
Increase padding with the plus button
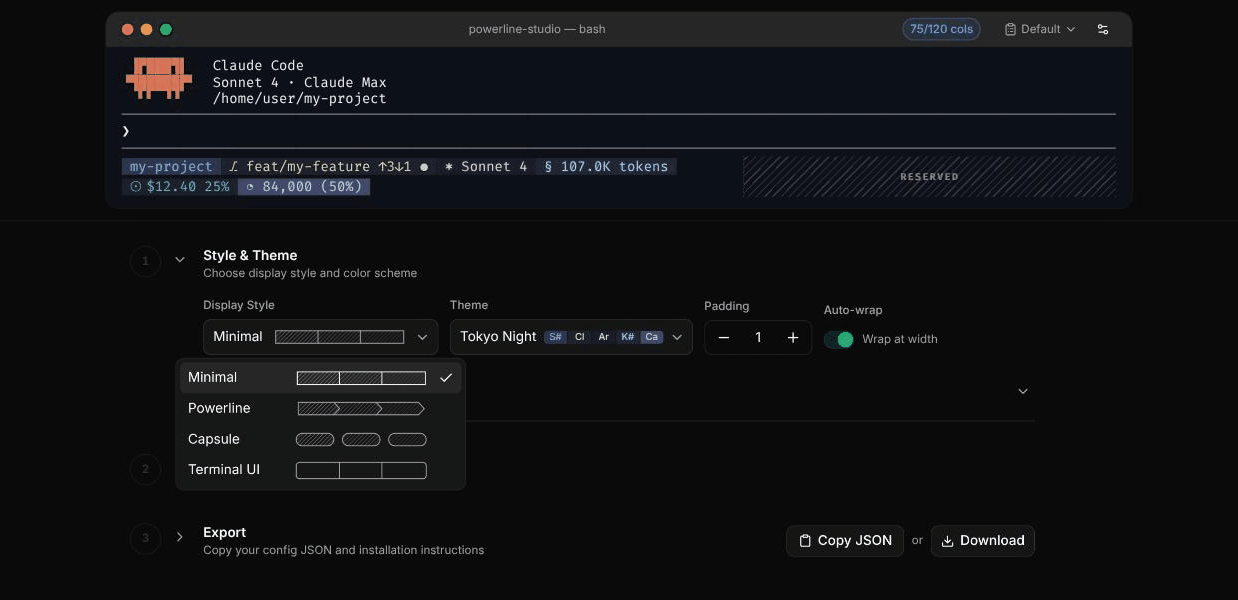coord(793,338)
